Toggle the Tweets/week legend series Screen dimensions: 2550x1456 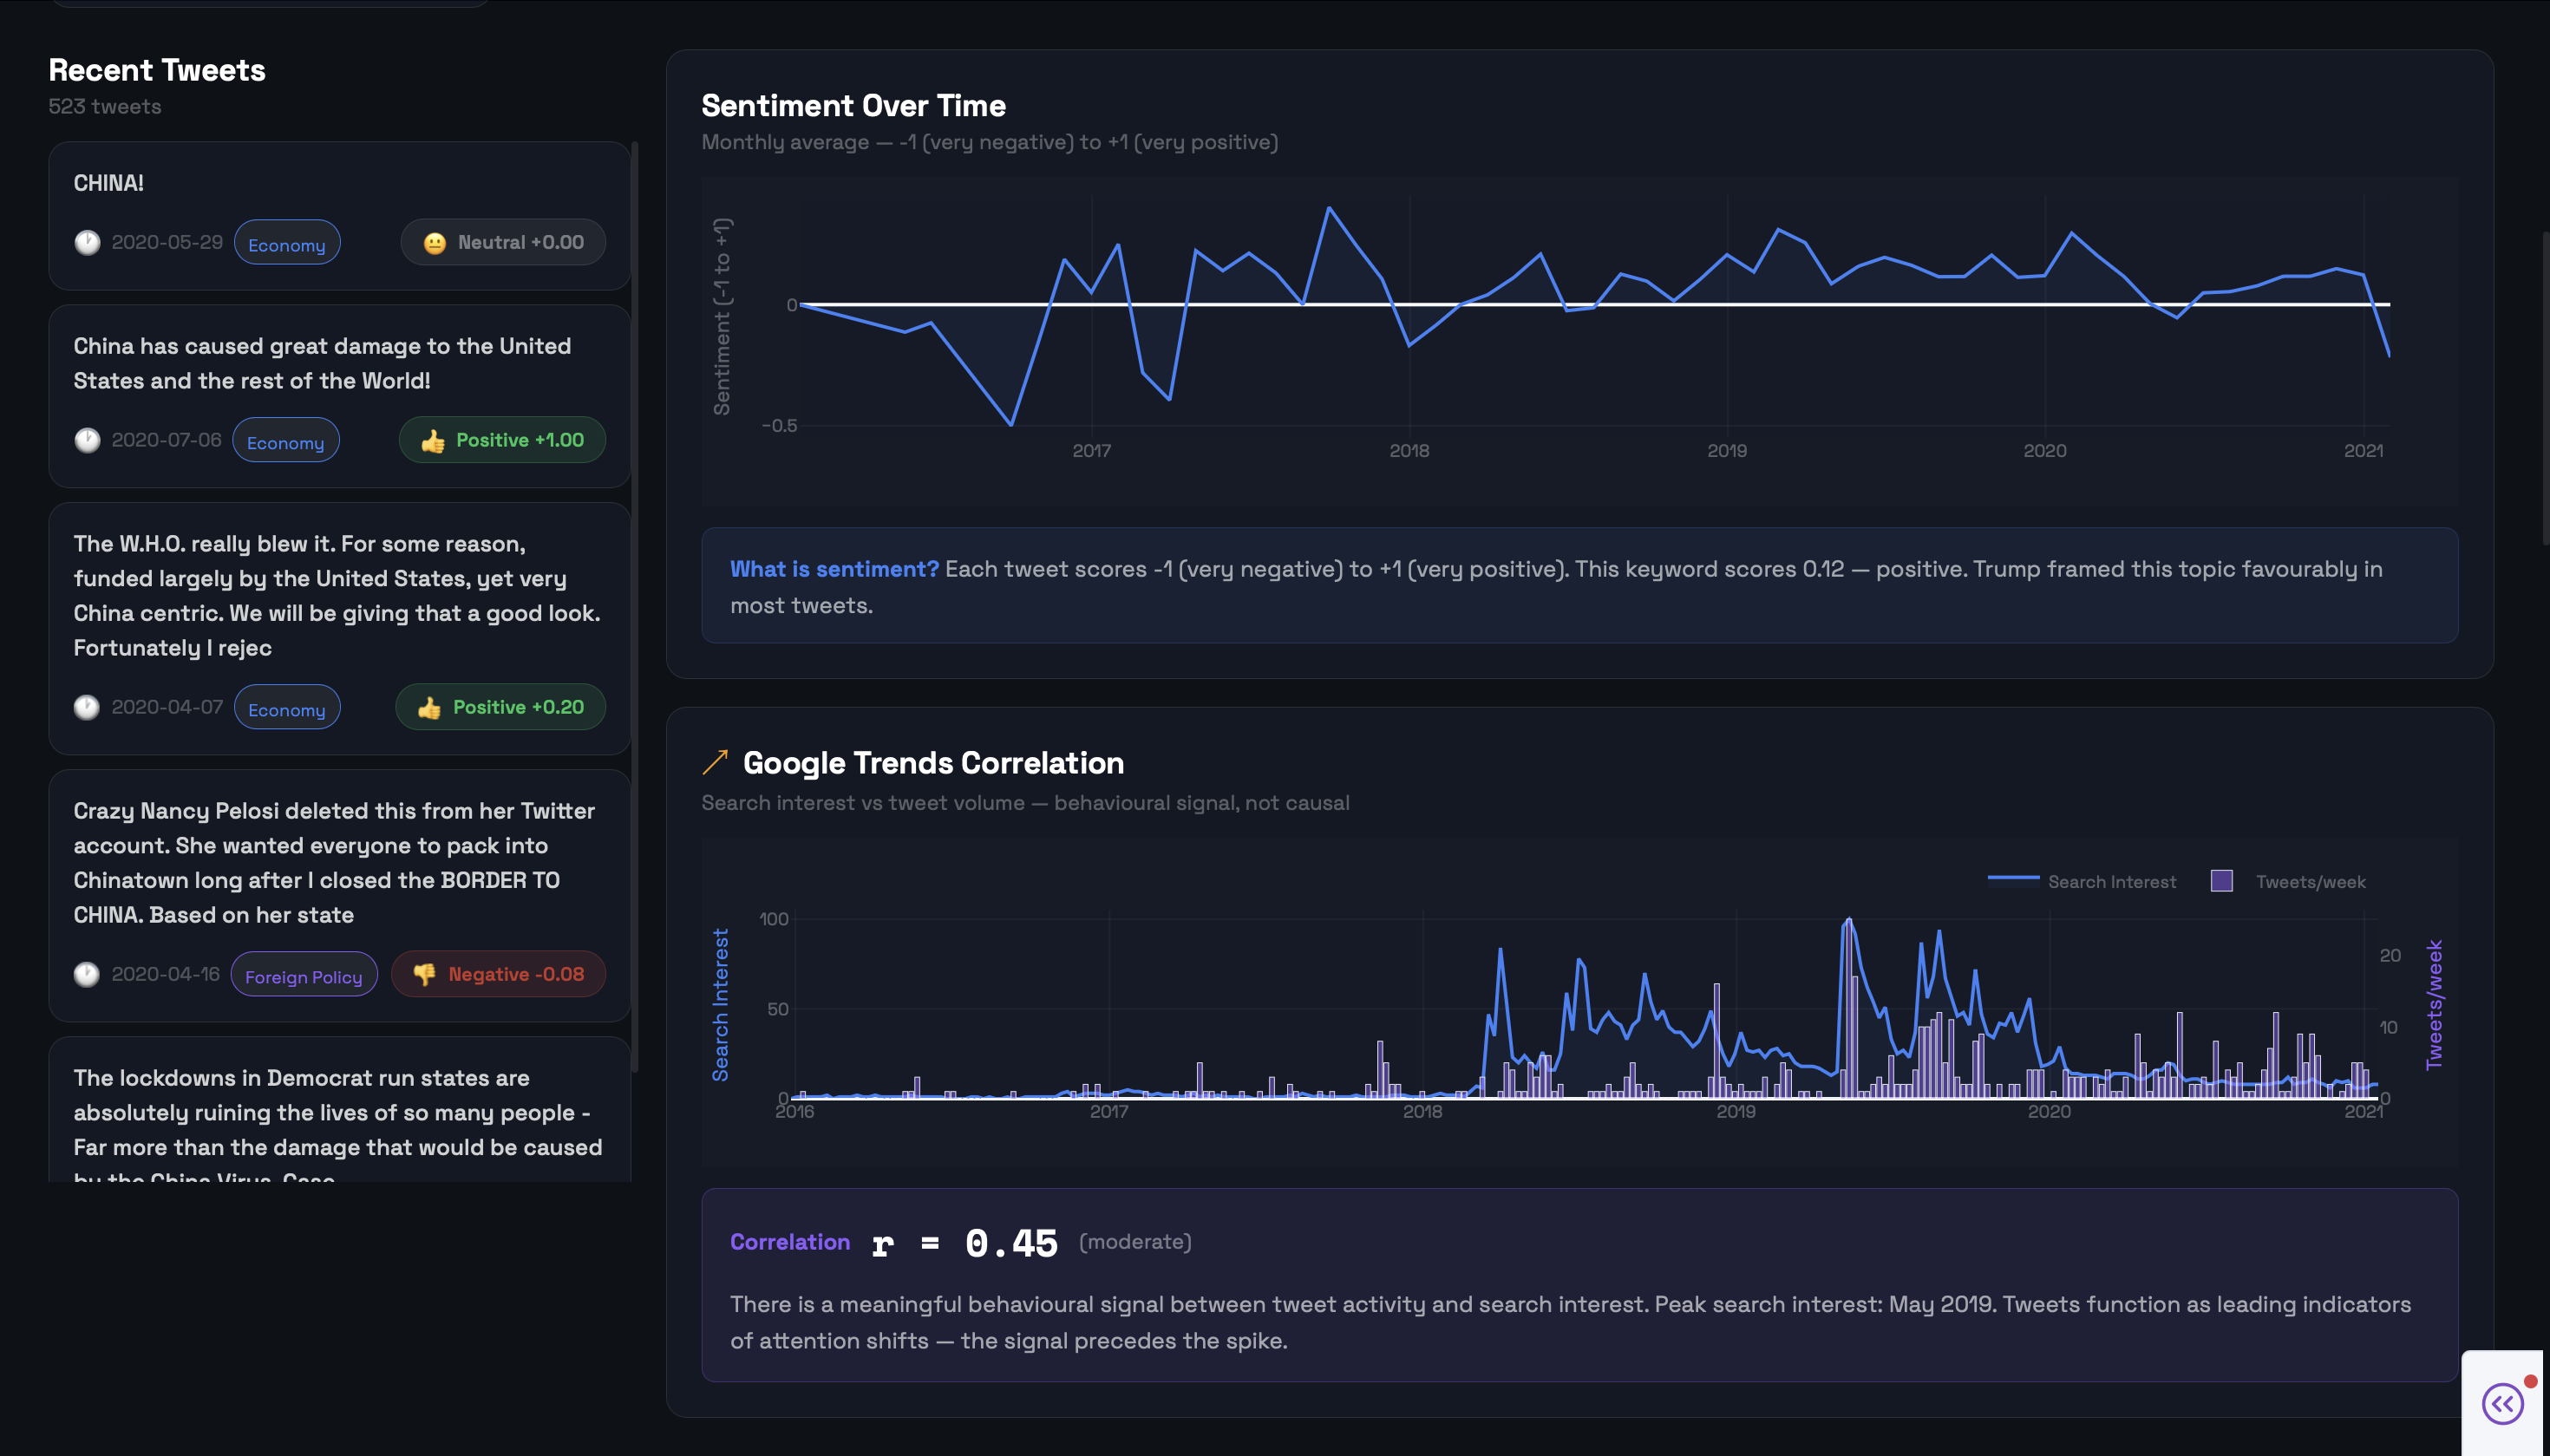pos(2309,882)
